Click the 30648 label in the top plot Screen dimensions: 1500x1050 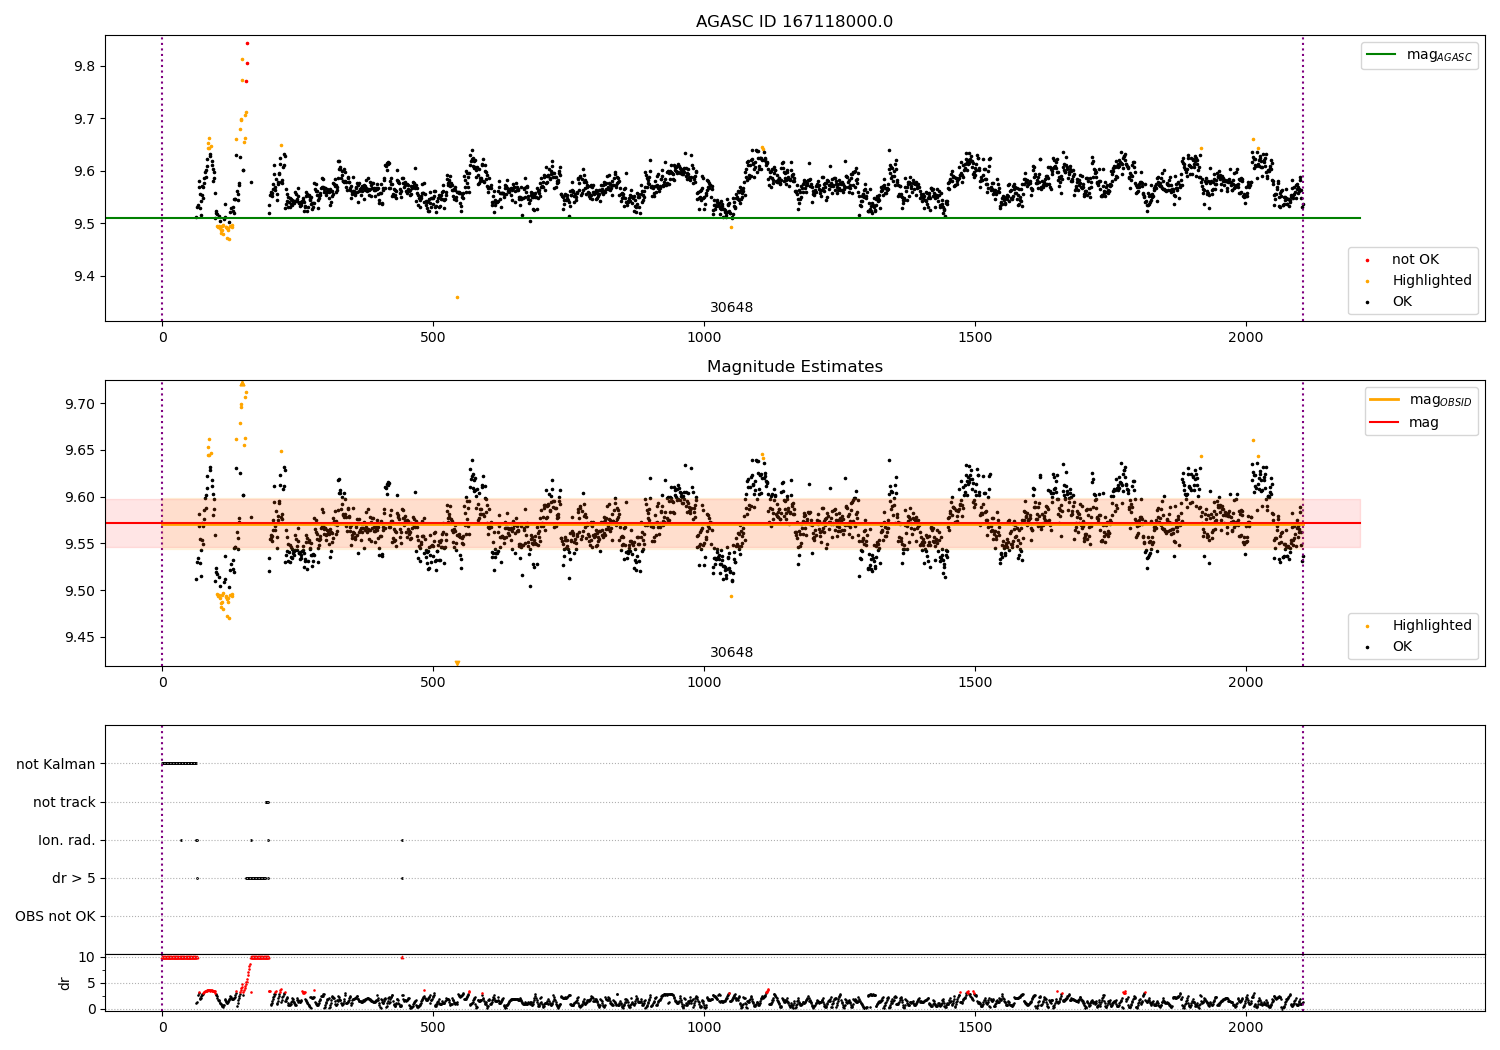(x=731, y=308)
